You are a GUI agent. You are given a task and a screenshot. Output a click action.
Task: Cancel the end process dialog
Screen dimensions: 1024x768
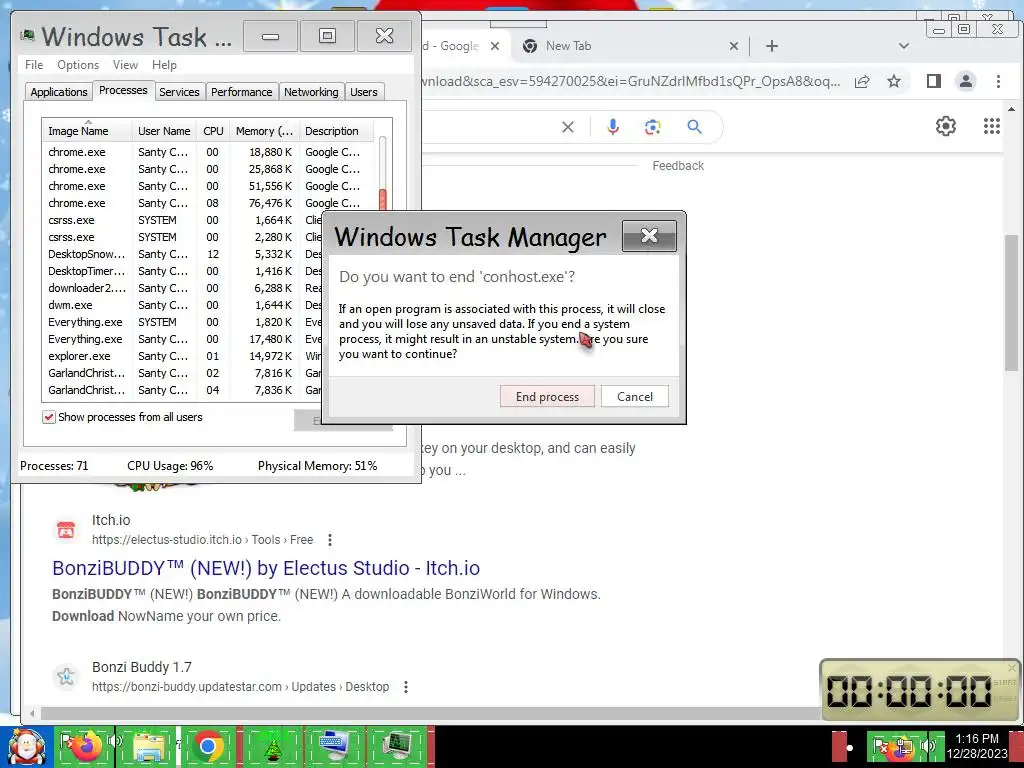click(x=635, y=396)
